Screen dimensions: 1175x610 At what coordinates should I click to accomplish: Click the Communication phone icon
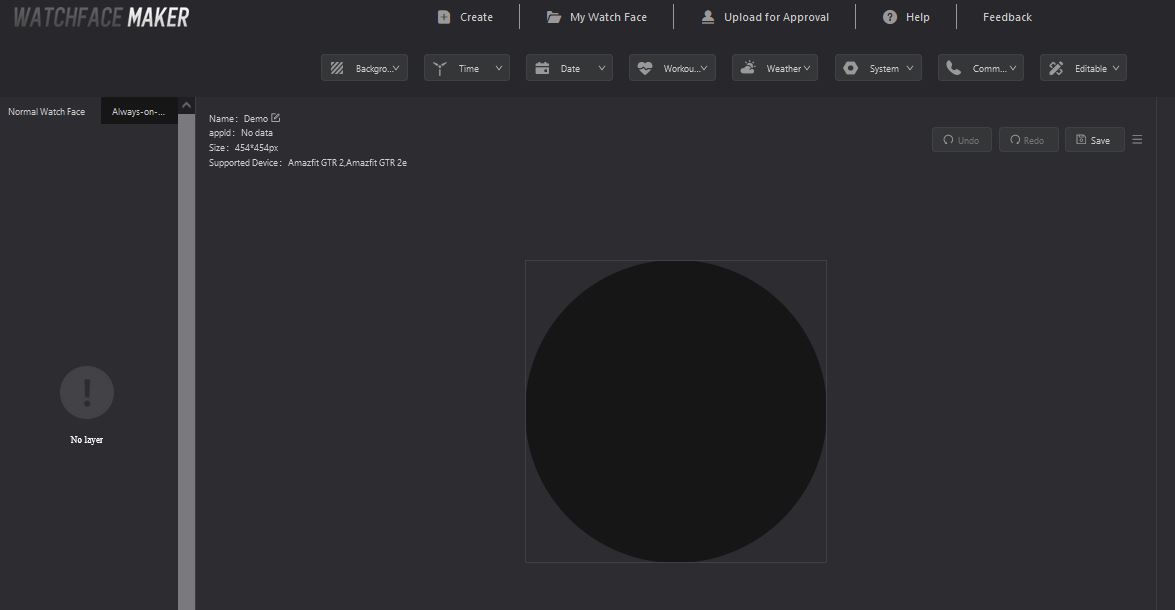[953, 68]
